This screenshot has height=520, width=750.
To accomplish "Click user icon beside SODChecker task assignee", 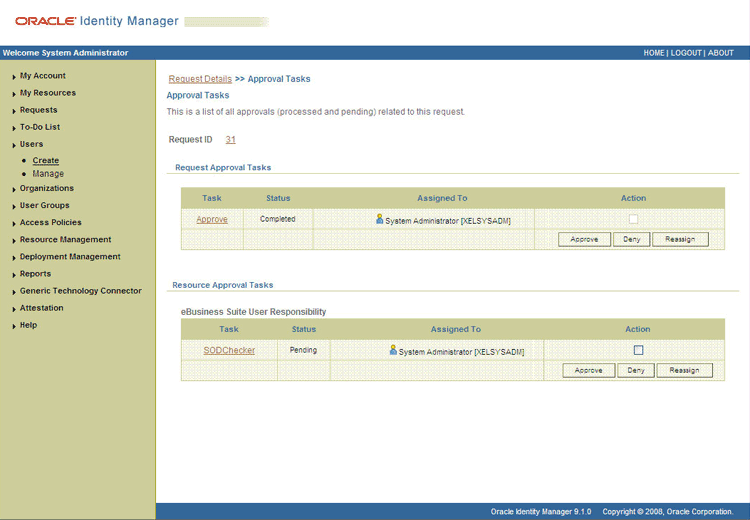I will point(393,350).
